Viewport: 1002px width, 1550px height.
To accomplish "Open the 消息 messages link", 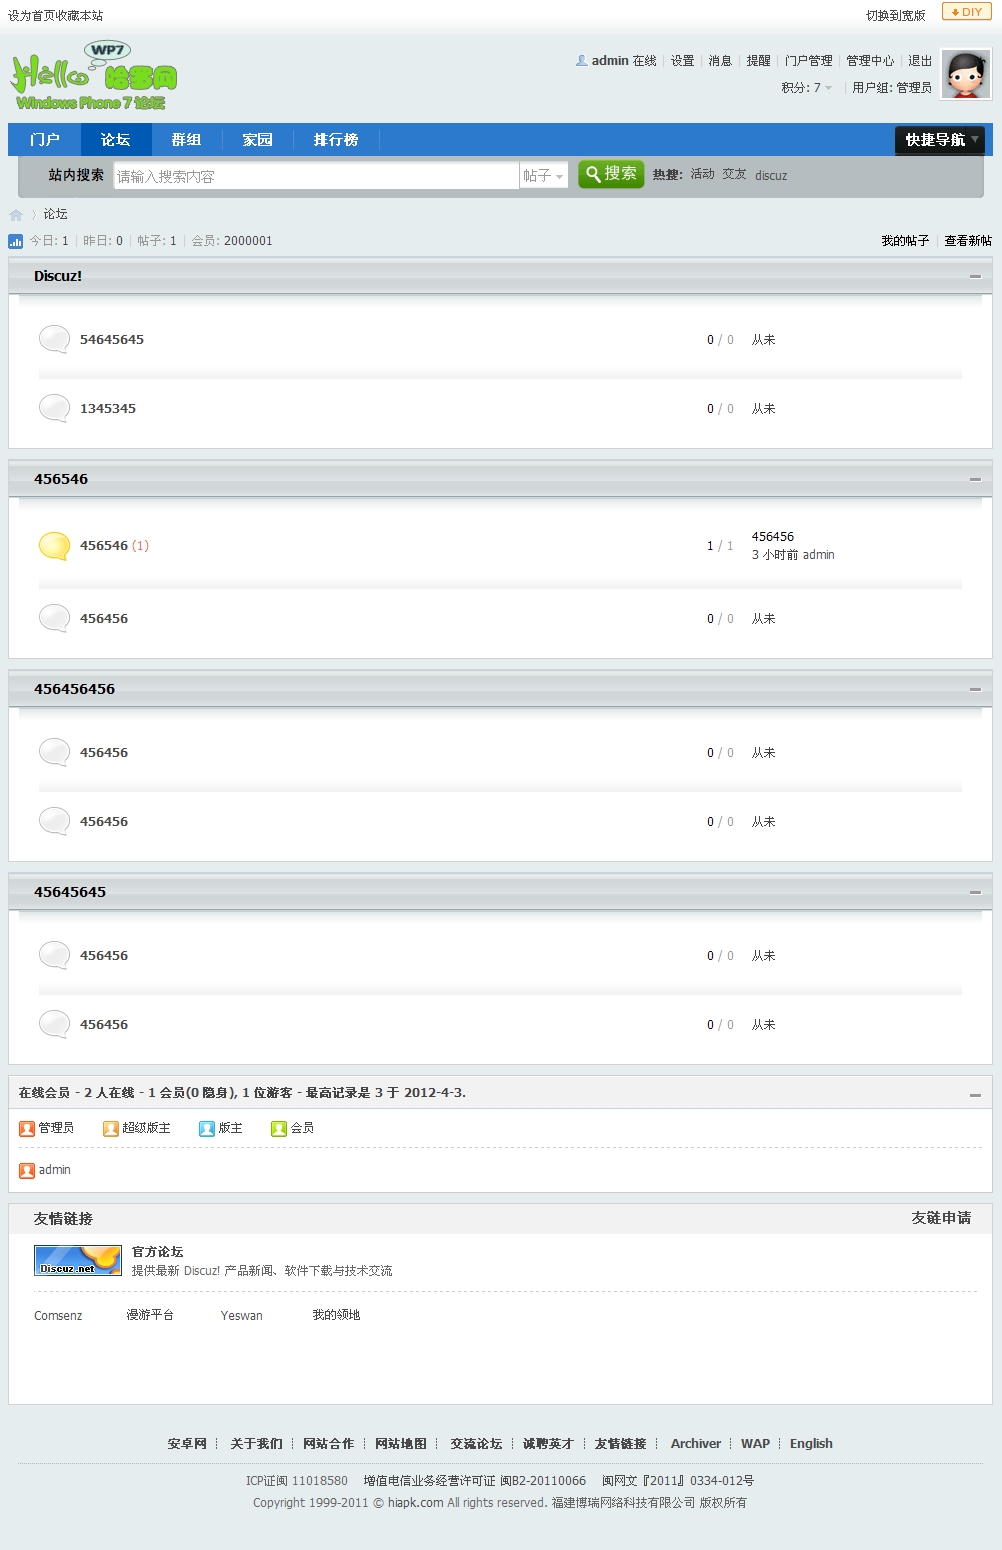I will tap(721, 61).
